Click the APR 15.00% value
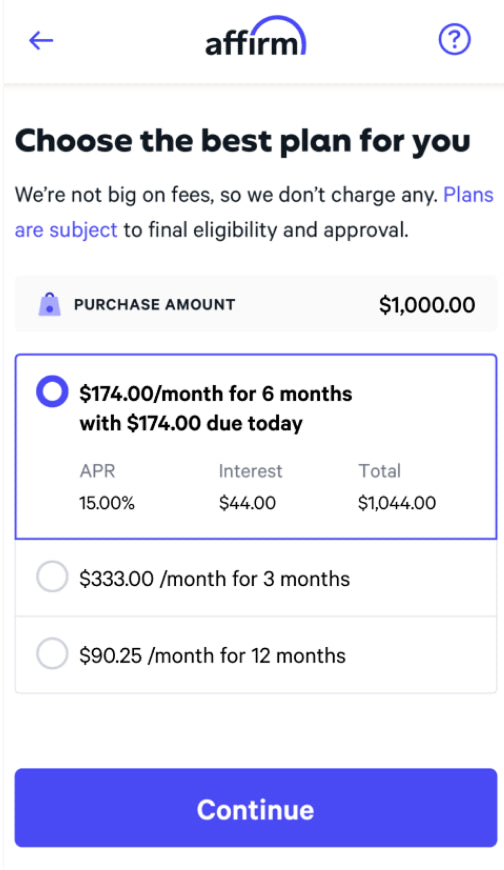504x870 pixels. click(107, 503)
